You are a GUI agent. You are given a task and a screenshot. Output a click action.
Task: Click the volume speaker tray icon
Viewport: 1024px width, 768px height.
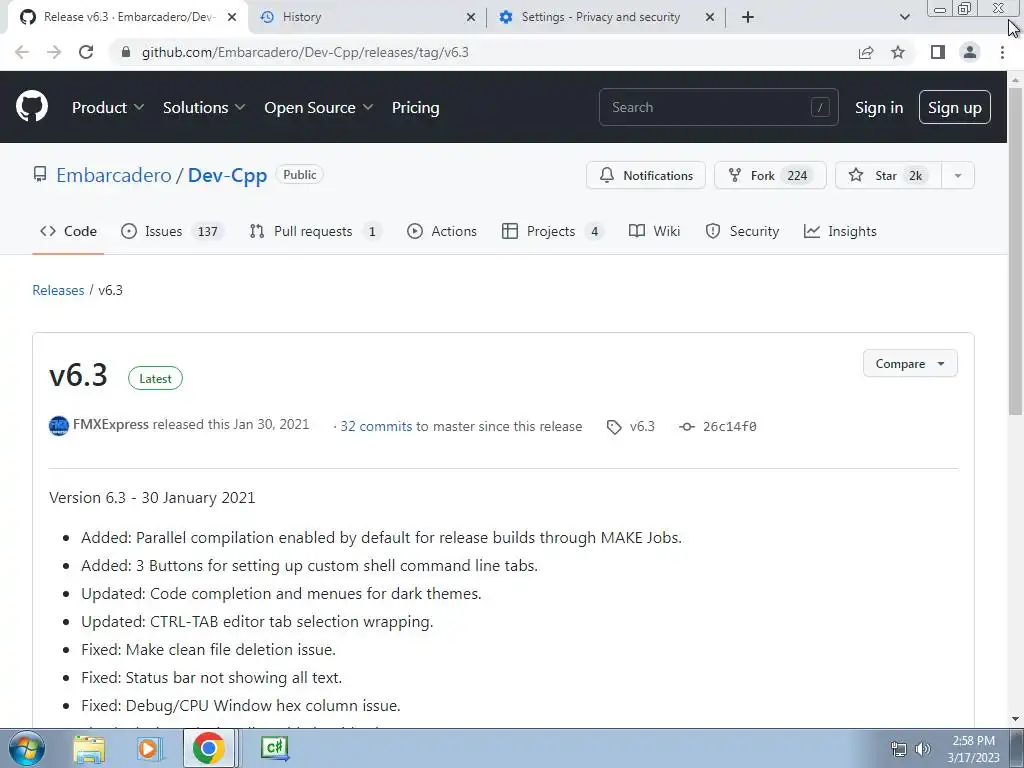click(x=922, y=749)
